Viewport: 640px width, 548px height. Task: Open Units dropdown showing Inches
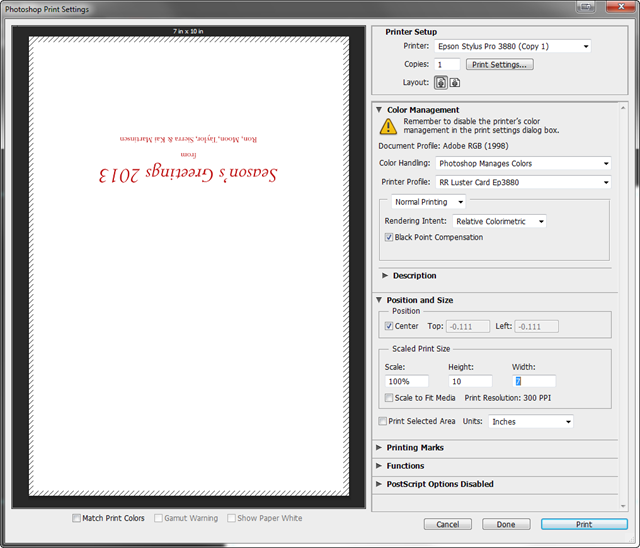[531, 422]
